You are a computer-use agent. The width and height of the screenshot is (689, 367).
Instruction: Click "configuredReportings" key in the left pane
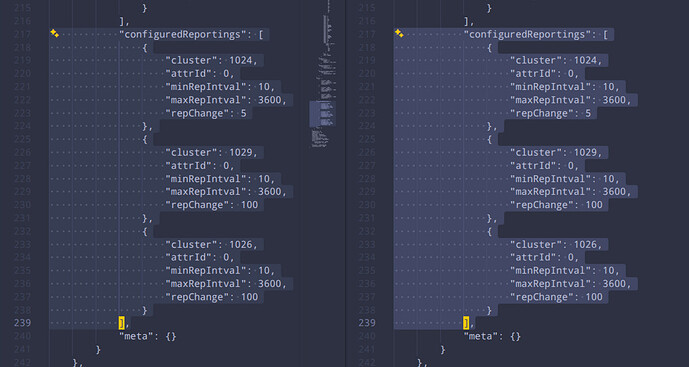[182, 34]
